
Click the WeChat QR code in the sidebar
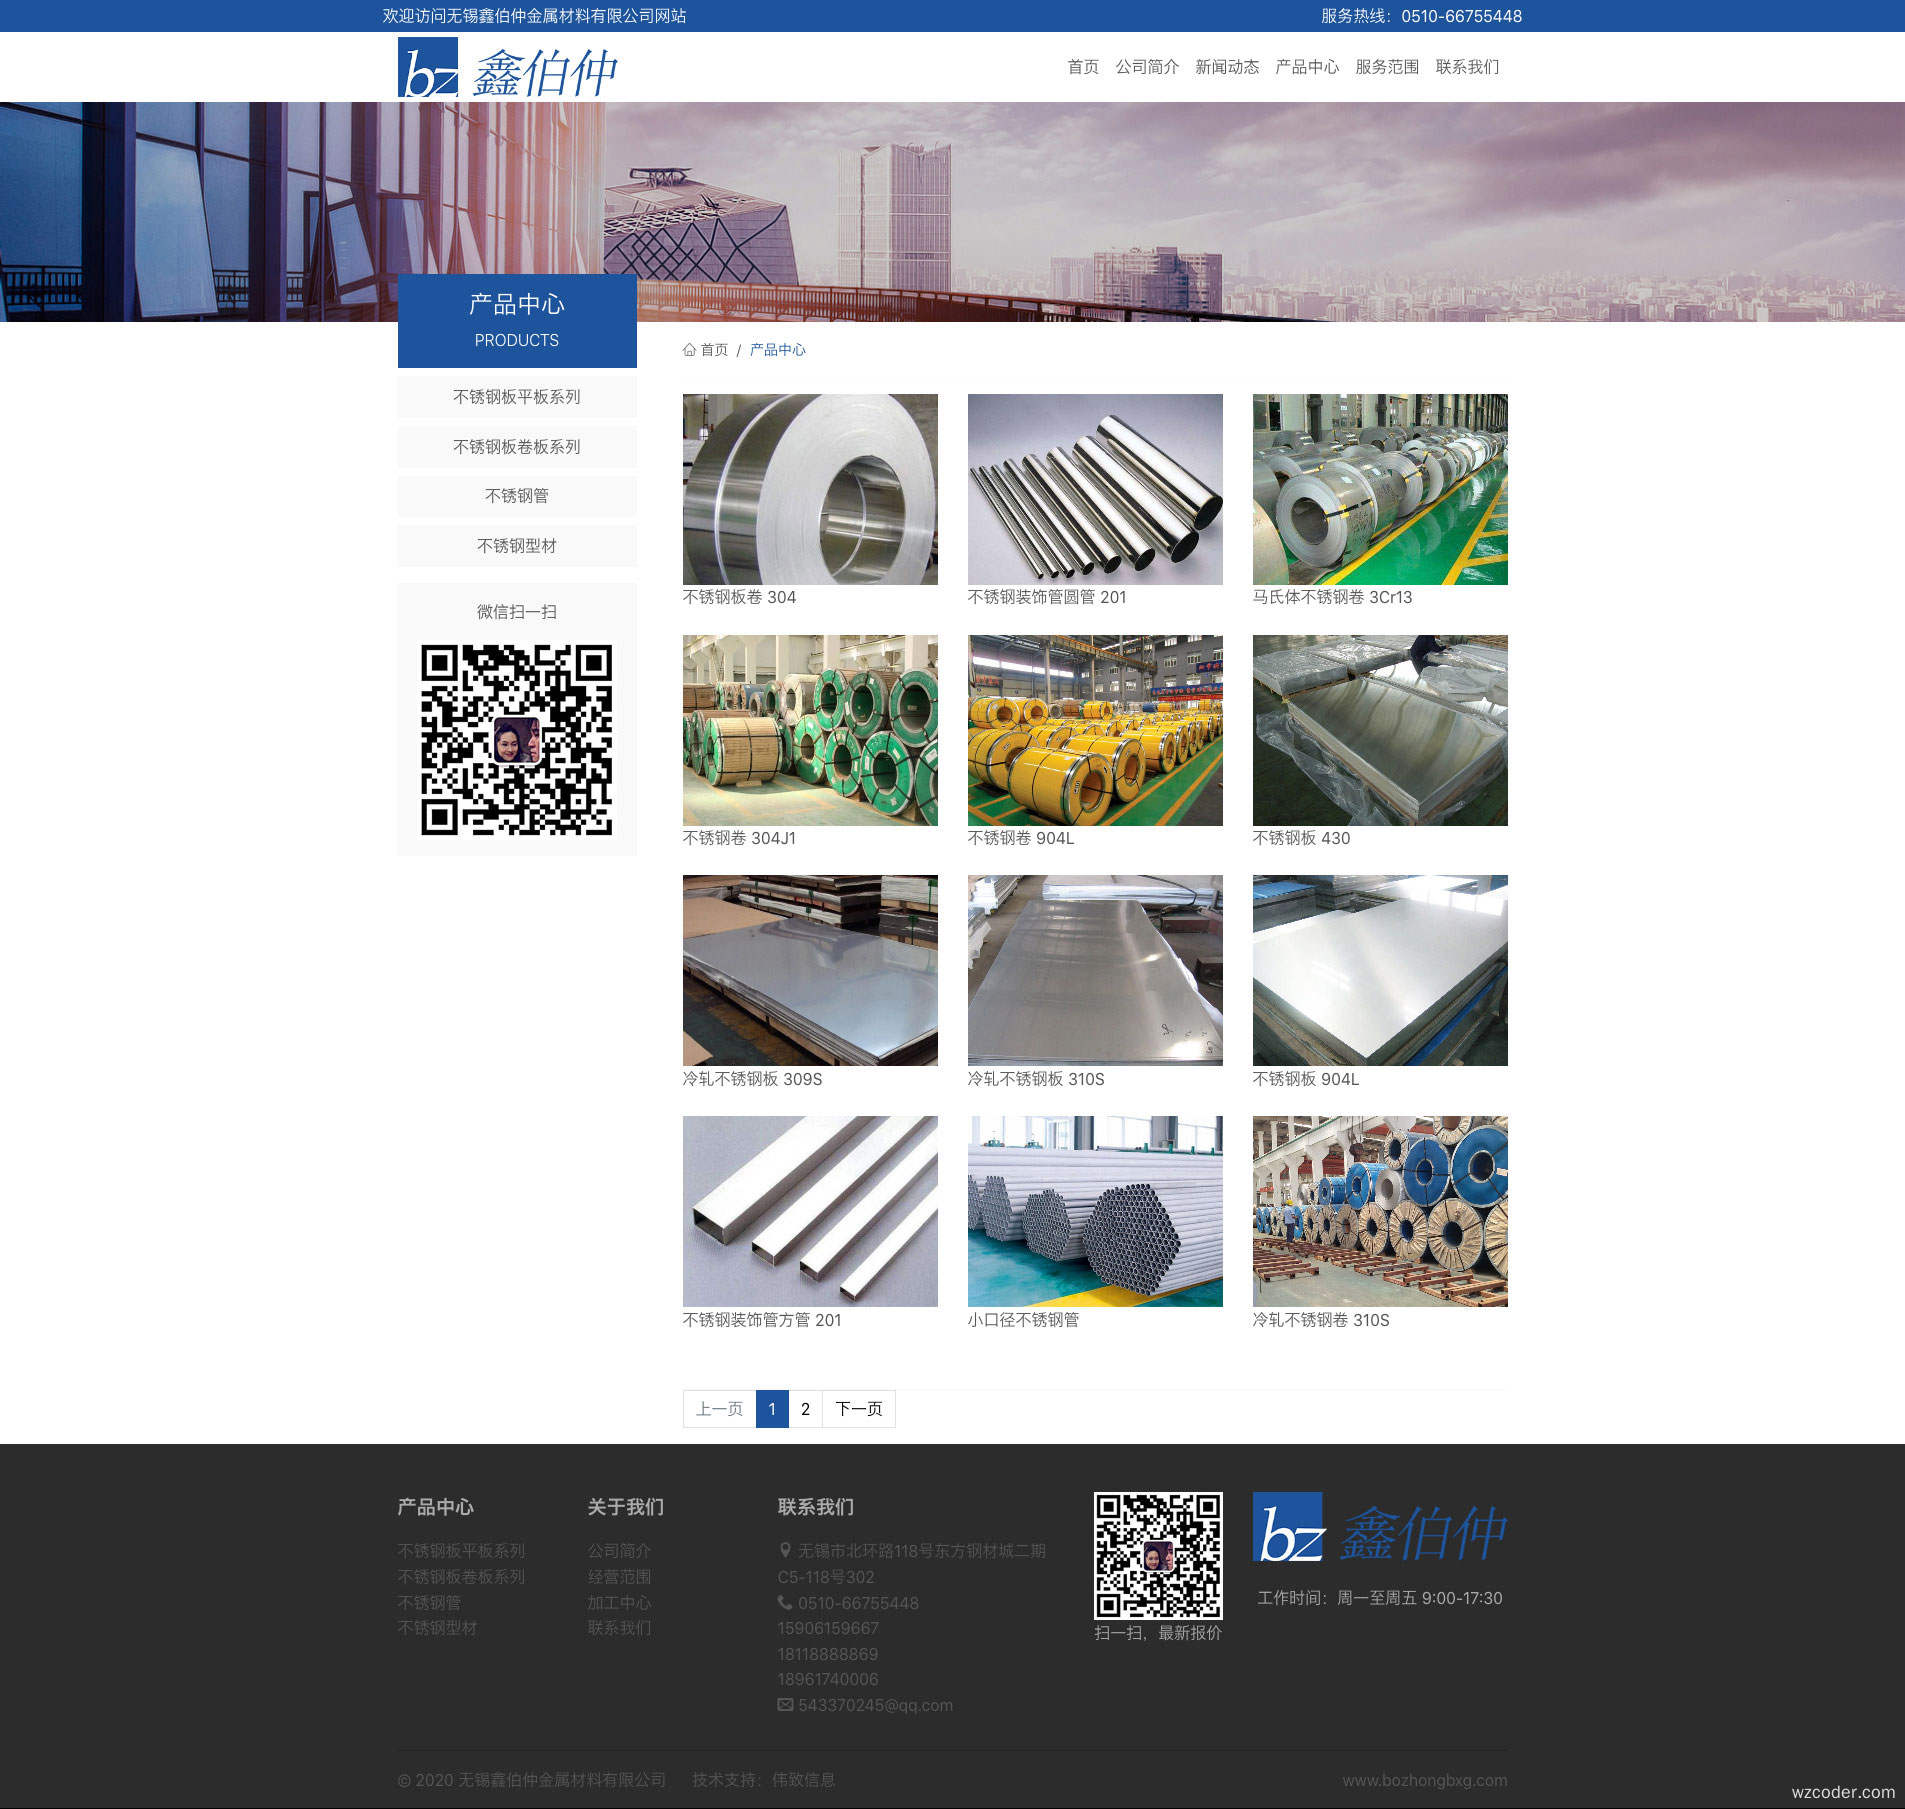point(516,740)
